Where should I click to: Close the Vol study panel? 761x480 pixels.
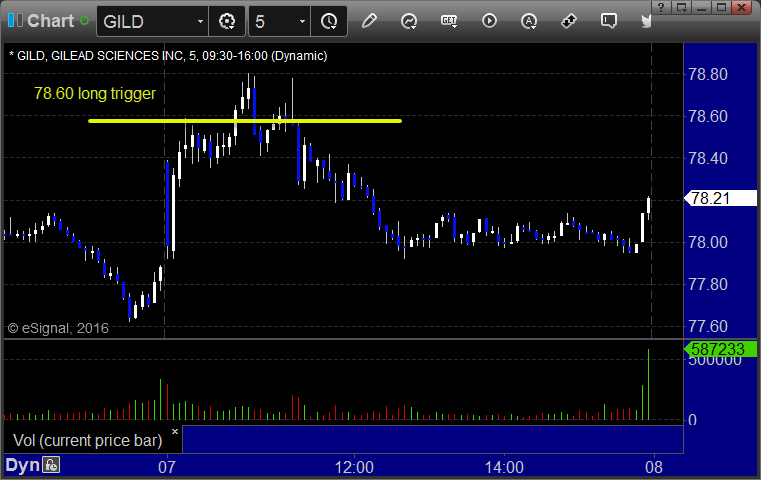click(175, 431)
